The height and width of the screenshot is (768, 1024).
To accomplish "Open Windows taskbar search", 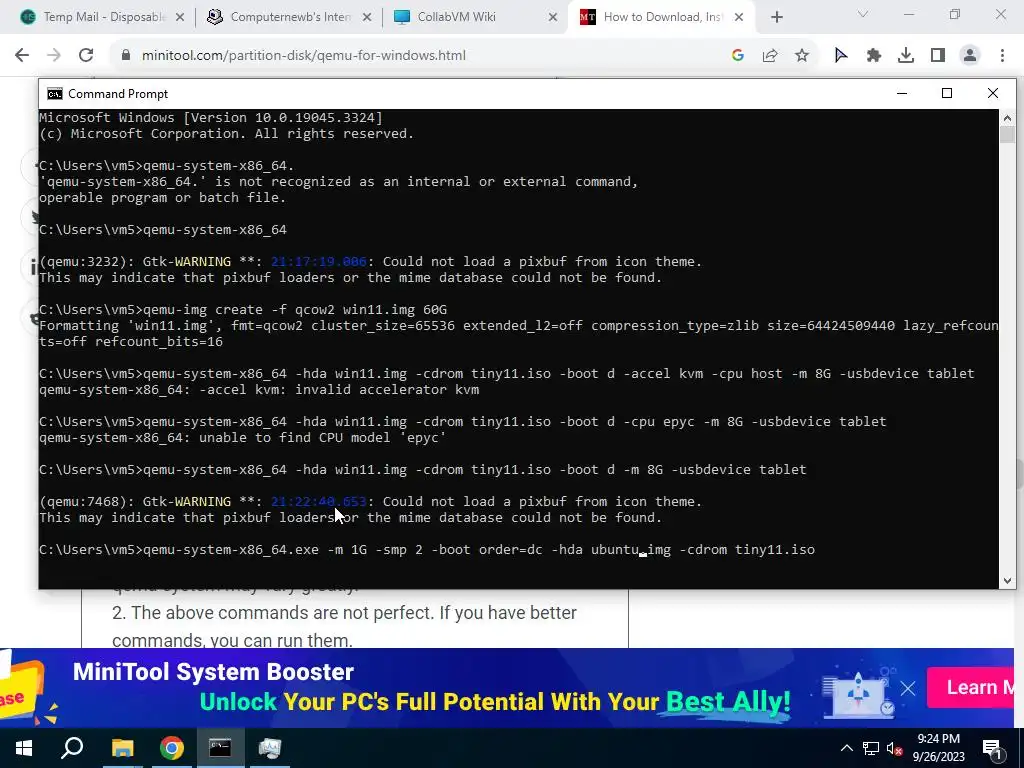I will click(72, 748).
